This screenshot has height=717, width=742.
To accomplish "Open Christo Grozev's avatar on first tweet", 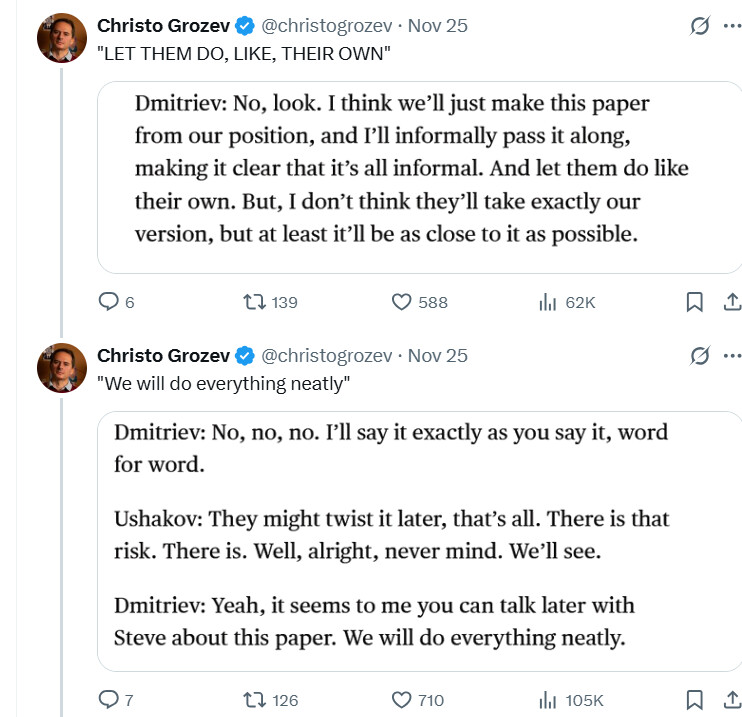I will point(61,39).
